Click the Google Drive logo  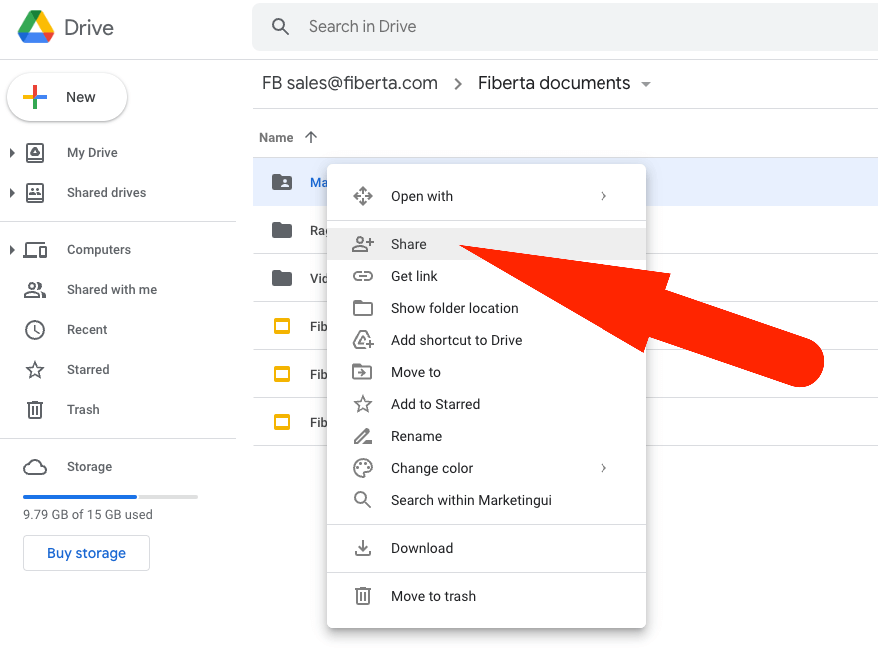(x=36, y=27)
